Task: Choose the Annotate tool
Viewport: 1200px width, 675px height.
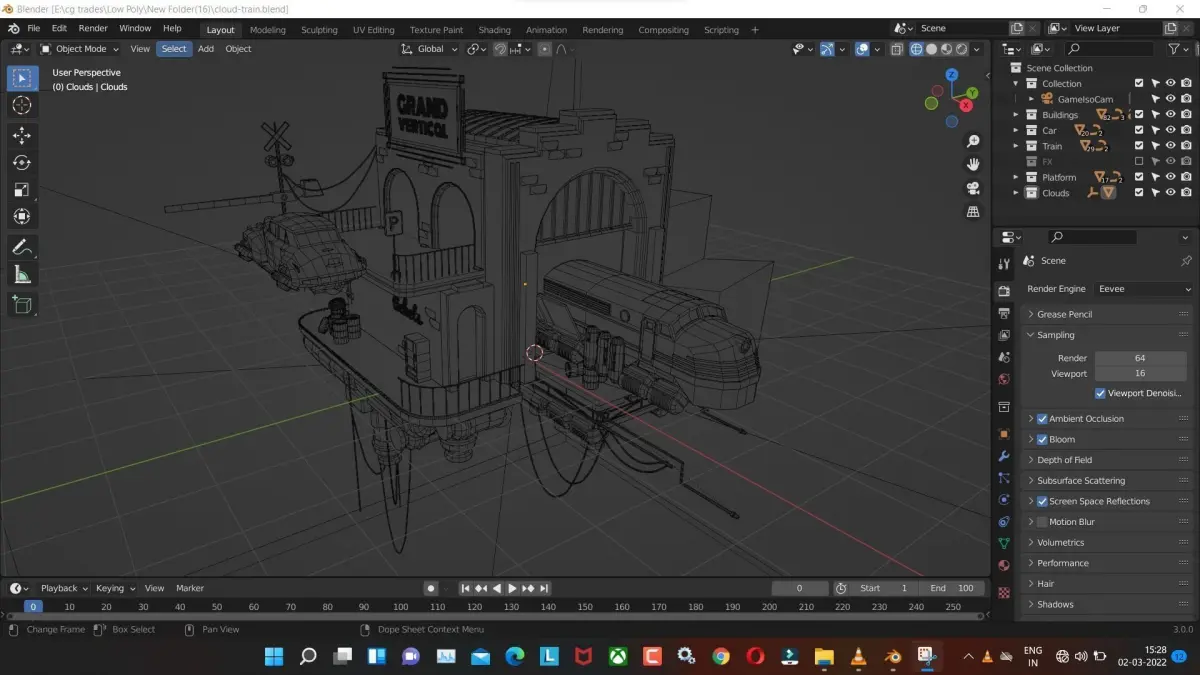Action: point(21,246)
